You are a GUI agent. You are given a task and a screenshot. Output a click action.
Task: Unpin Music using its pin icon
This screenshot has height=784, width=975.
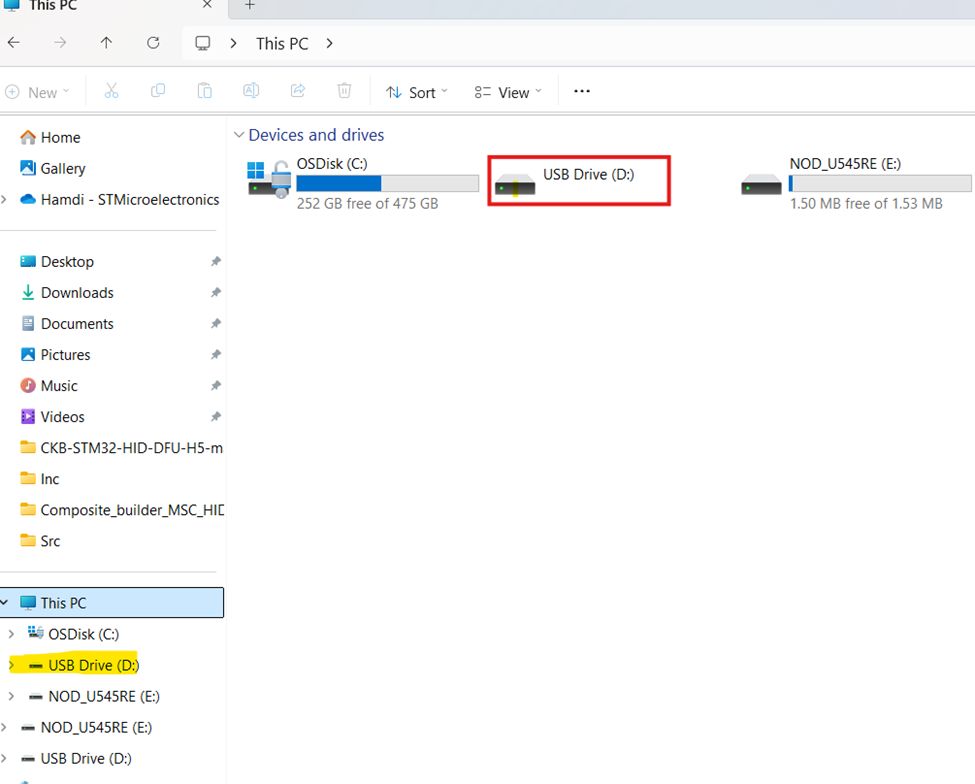[216, 386]
